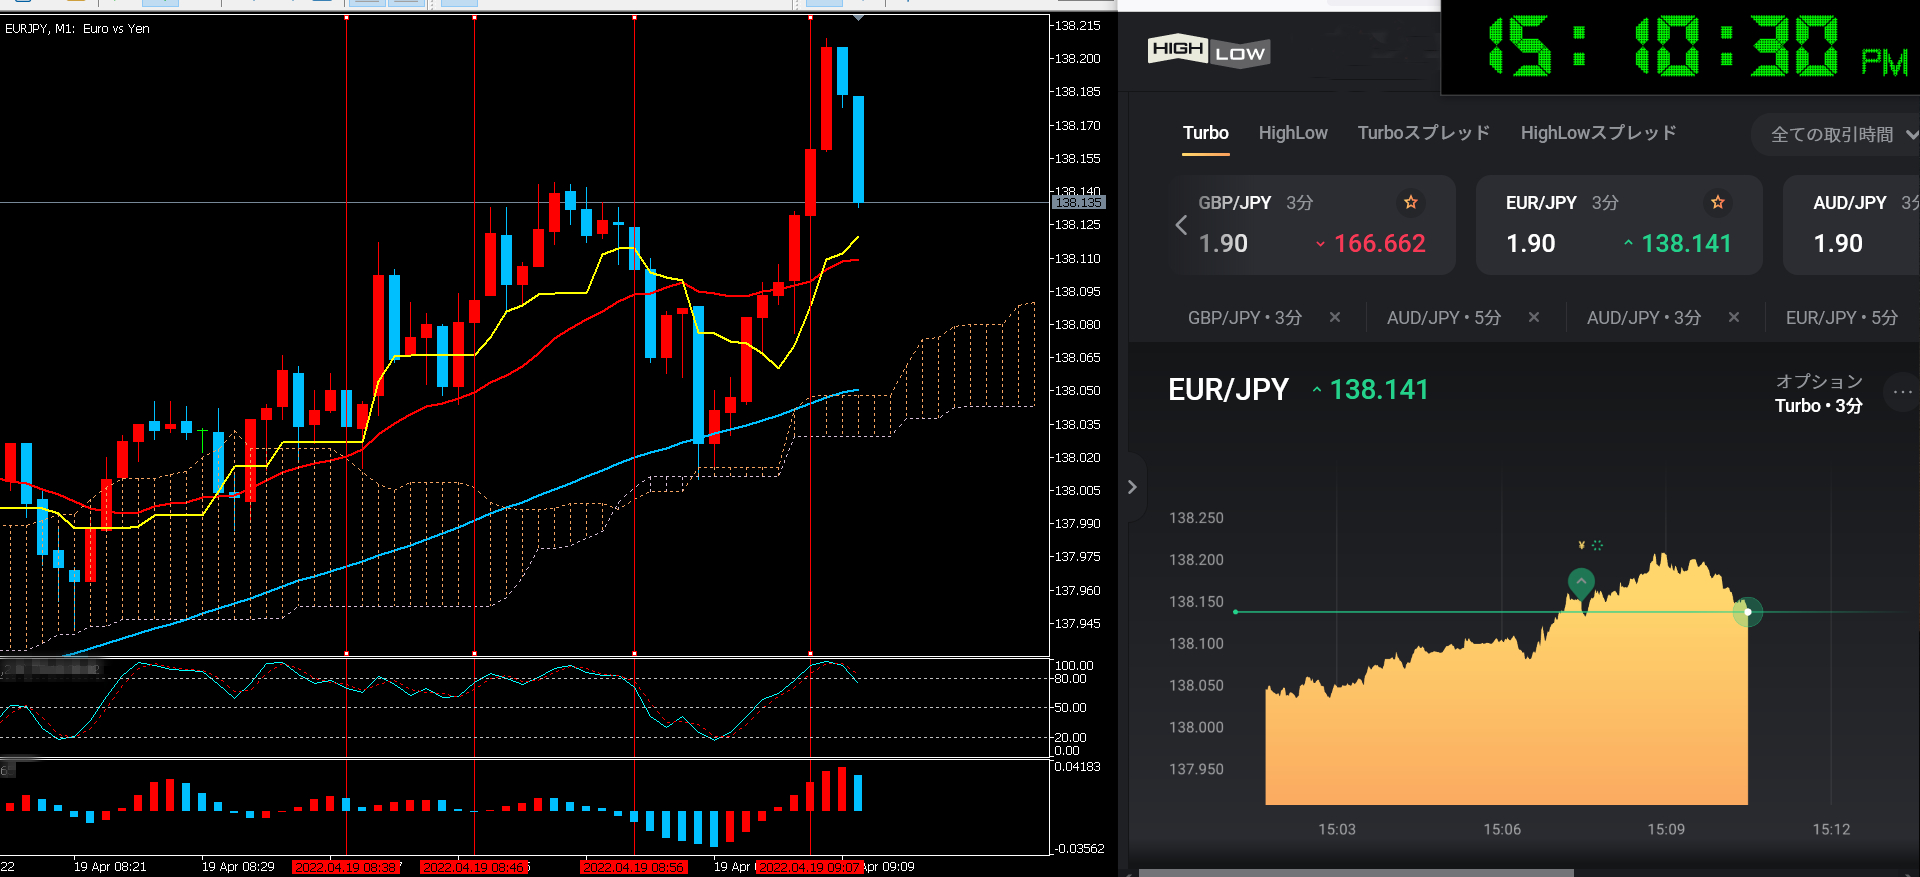Click the green High entry marker on chart
Viewport: 1920px width, 877px height.
(1580, 581)
